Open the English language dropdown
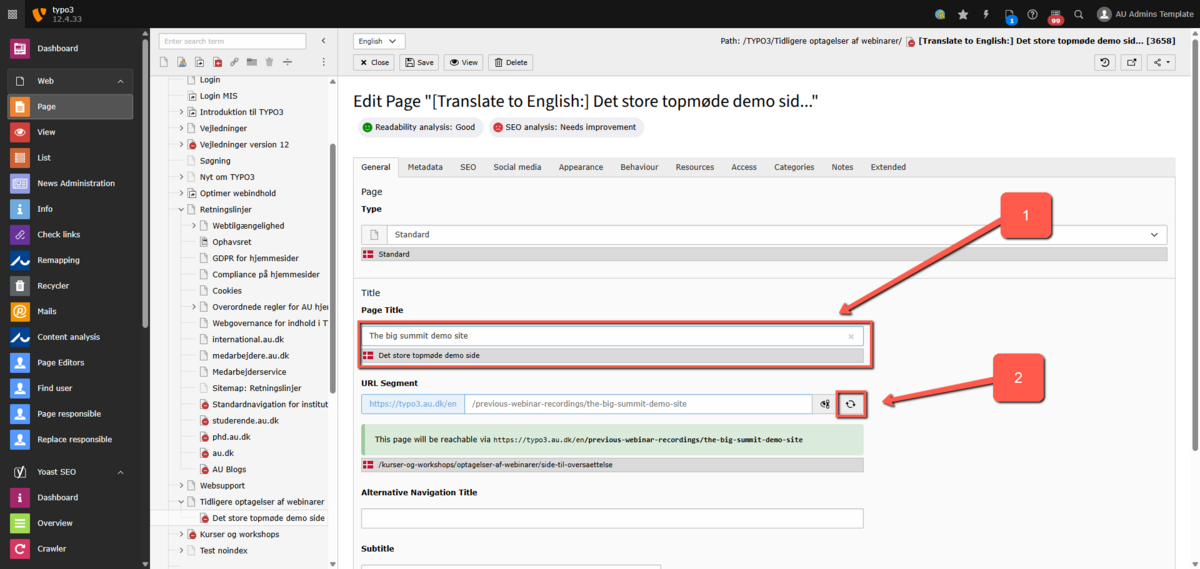 (x=379, y=41)
